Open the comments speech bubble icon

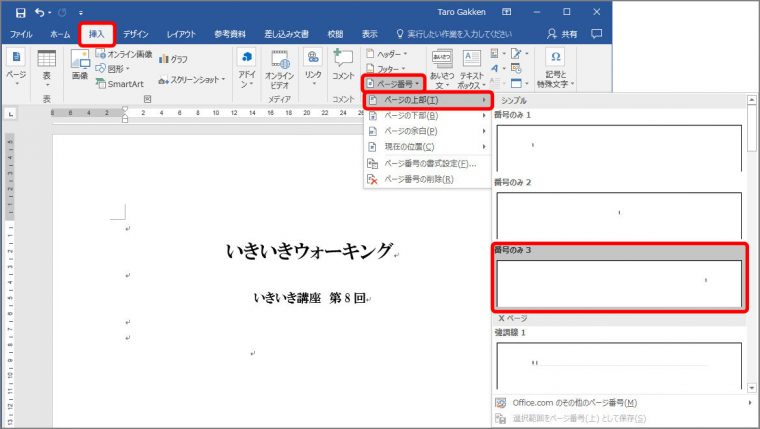tap(597, 34)
